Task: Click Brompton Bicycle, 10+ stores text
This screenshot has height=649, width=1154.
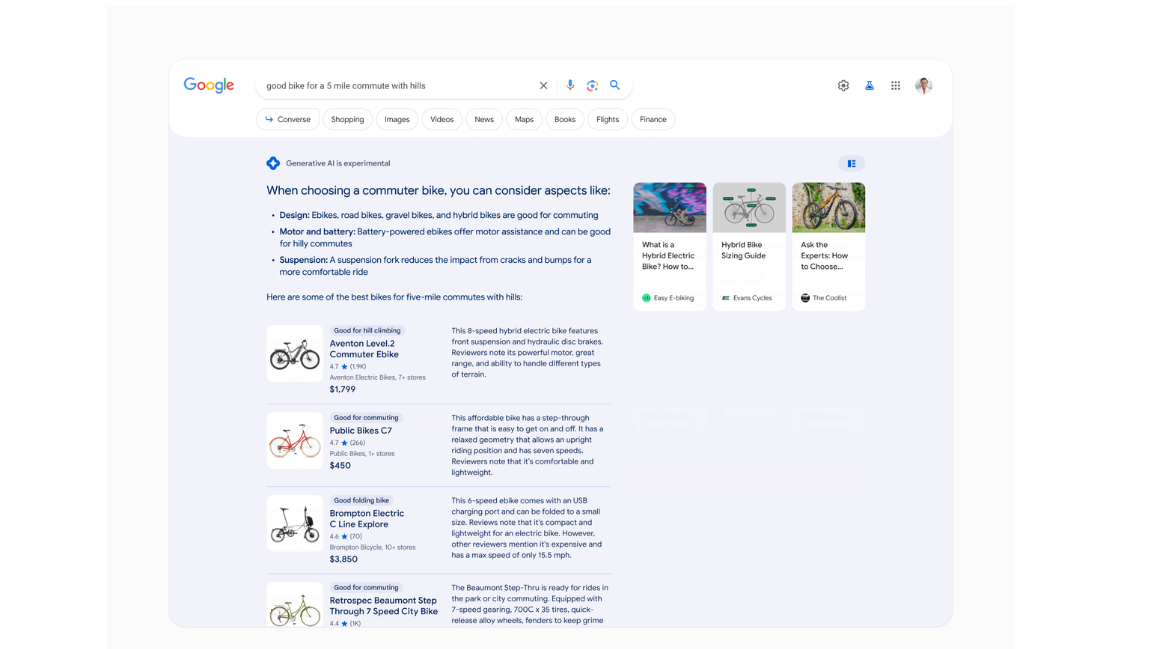Action: 372,547
